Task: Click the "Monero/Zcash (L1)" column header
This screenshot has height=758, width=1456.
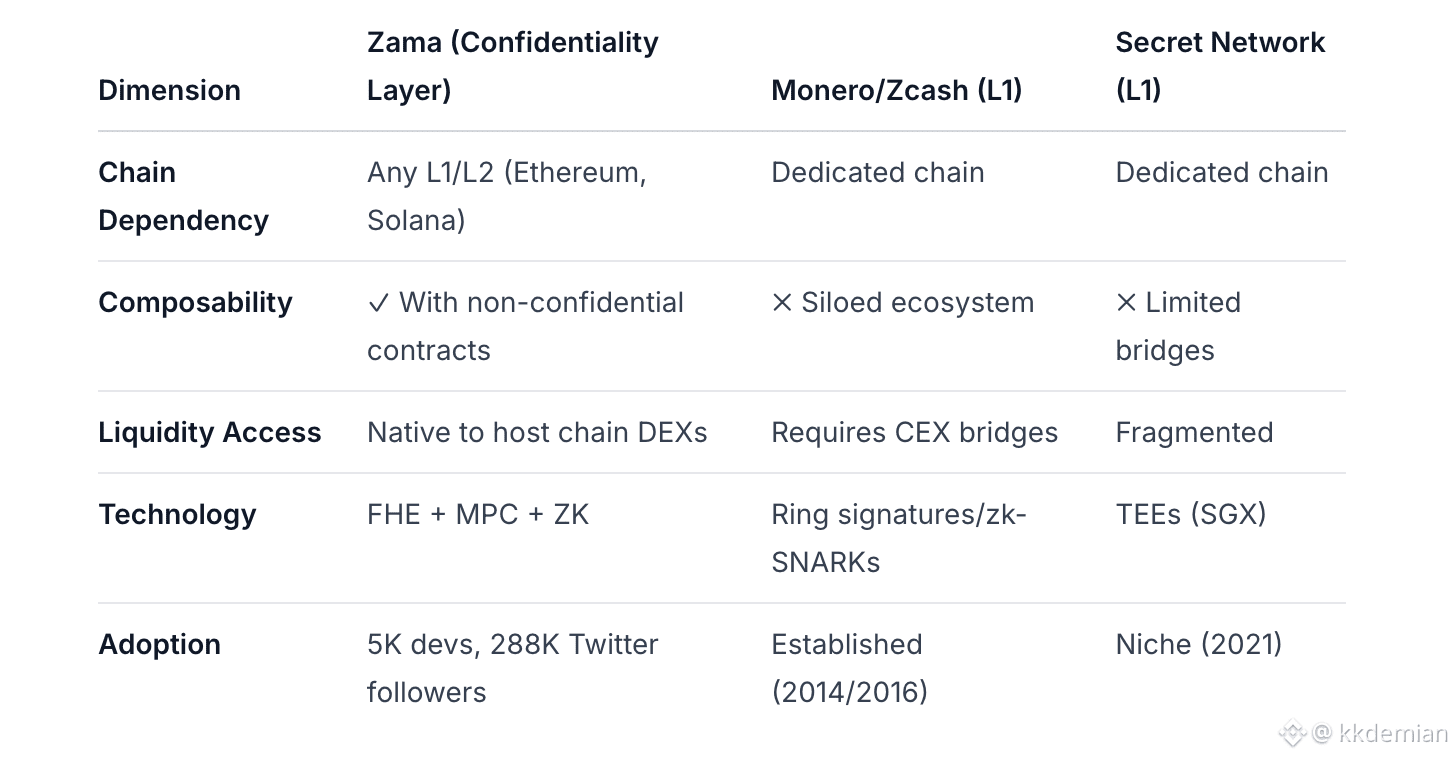Action: tap(896, 90)
